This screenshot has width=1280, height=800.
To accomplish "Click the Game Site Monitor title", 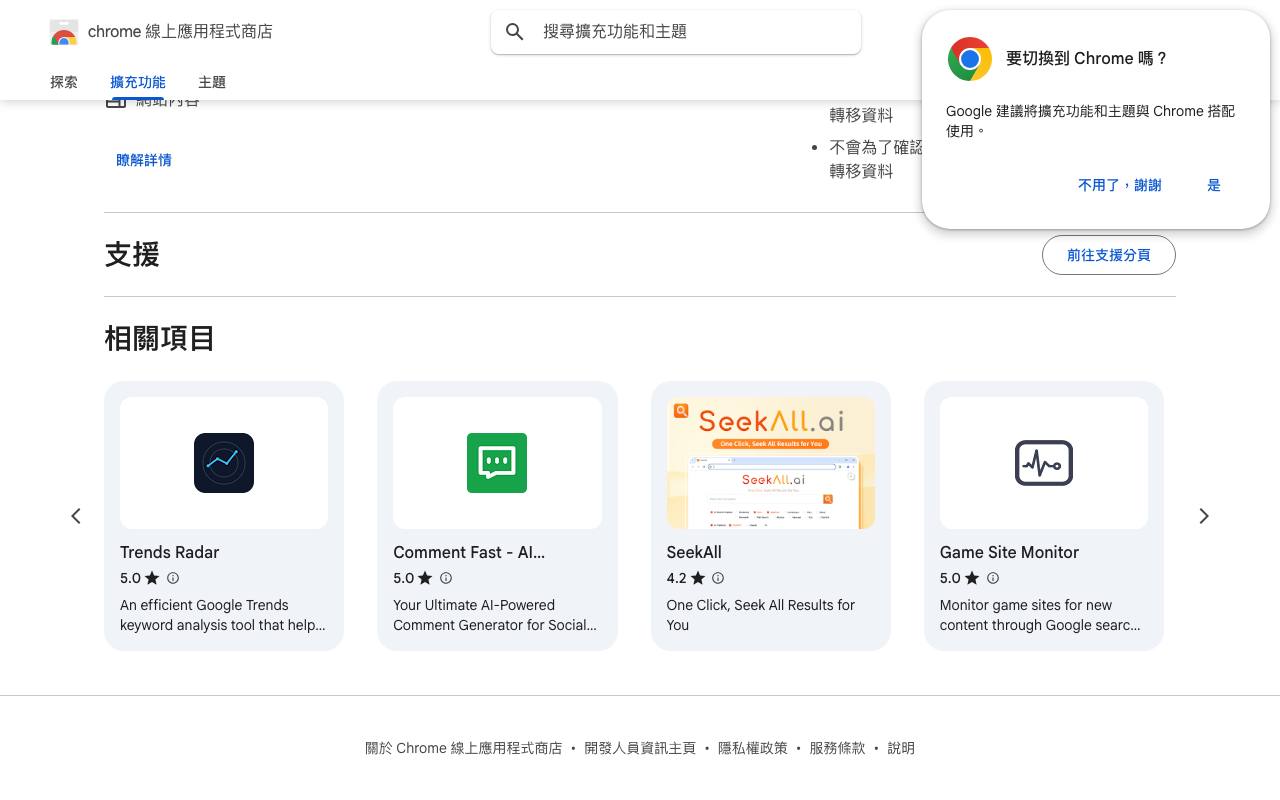I will 1009,552.
